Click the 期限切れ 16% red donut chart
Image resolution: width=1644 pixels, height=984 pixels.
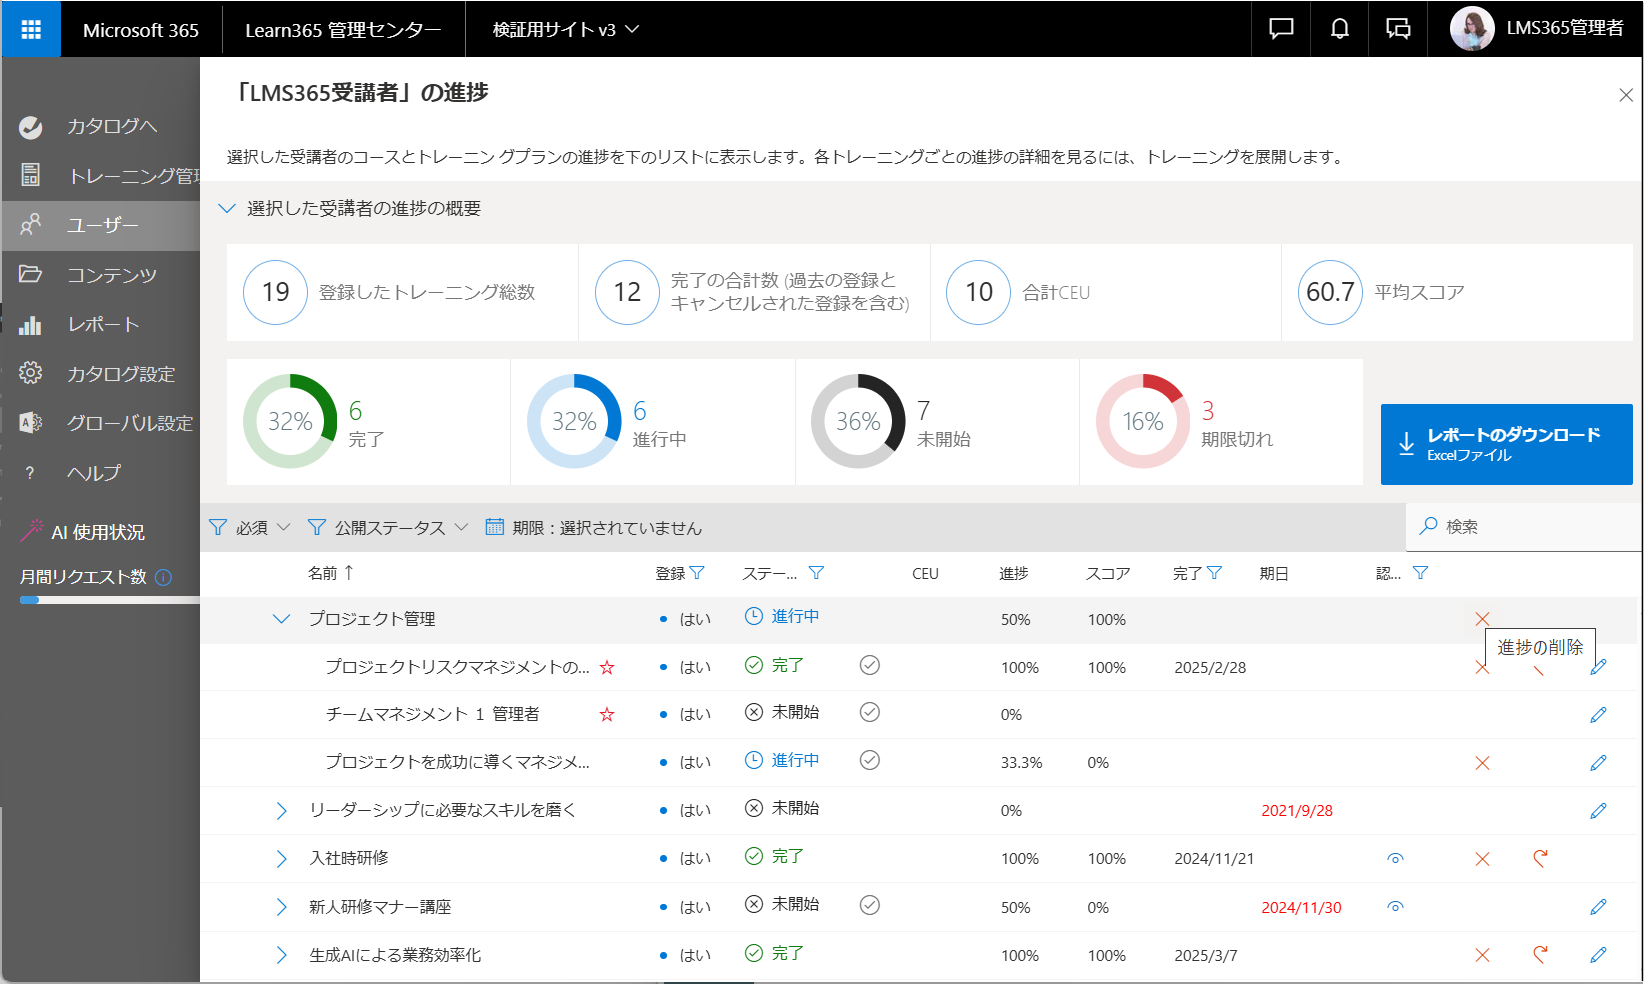pyautogui.click(x=1143, y=421)
